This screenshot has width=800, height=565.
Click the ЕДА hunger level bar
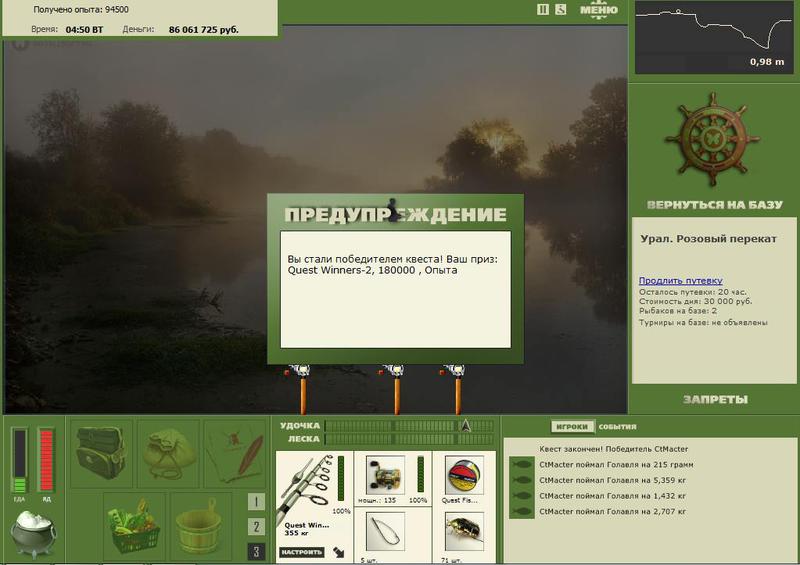pos(19,460)
